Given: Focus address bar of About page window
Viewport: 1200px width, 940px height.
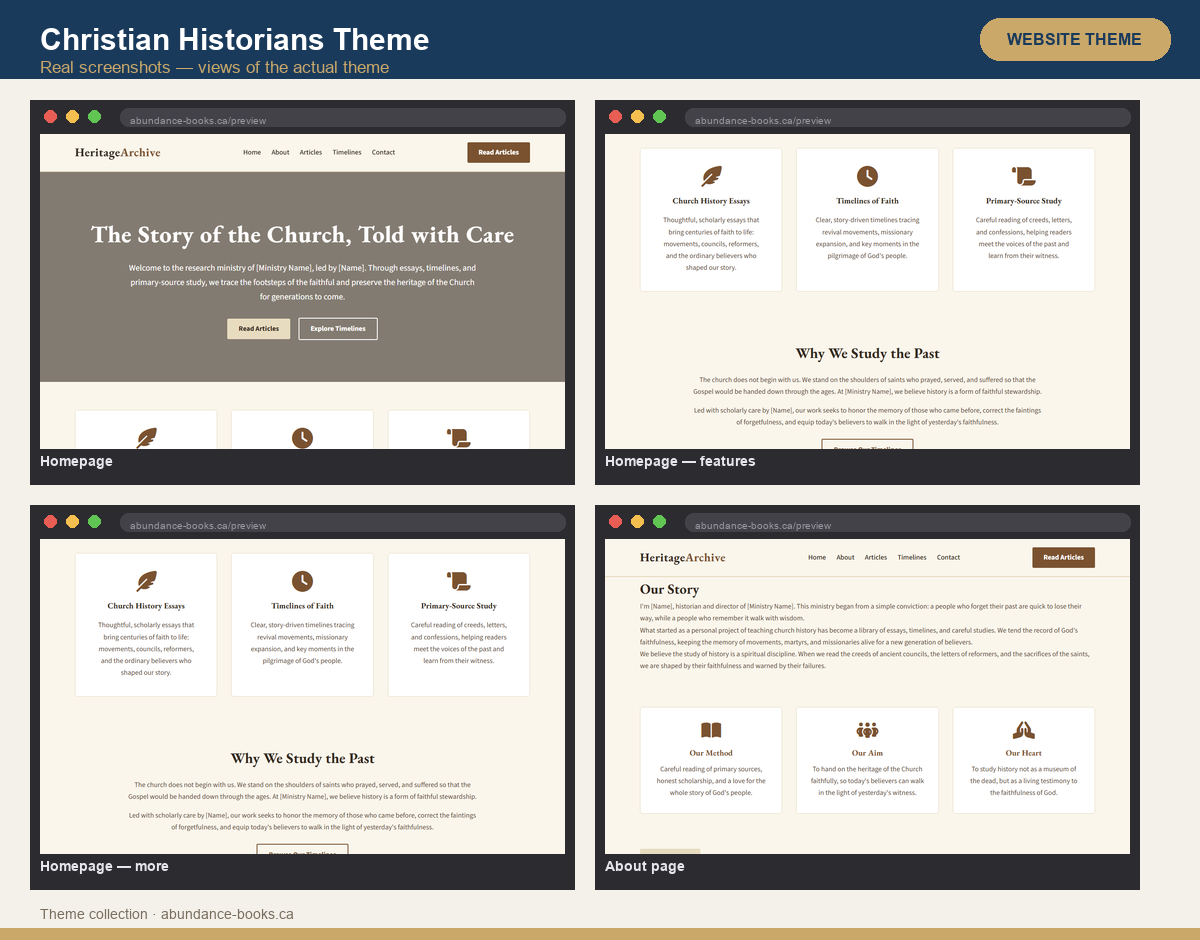Looking at the screenshot, I should [908, 524].
